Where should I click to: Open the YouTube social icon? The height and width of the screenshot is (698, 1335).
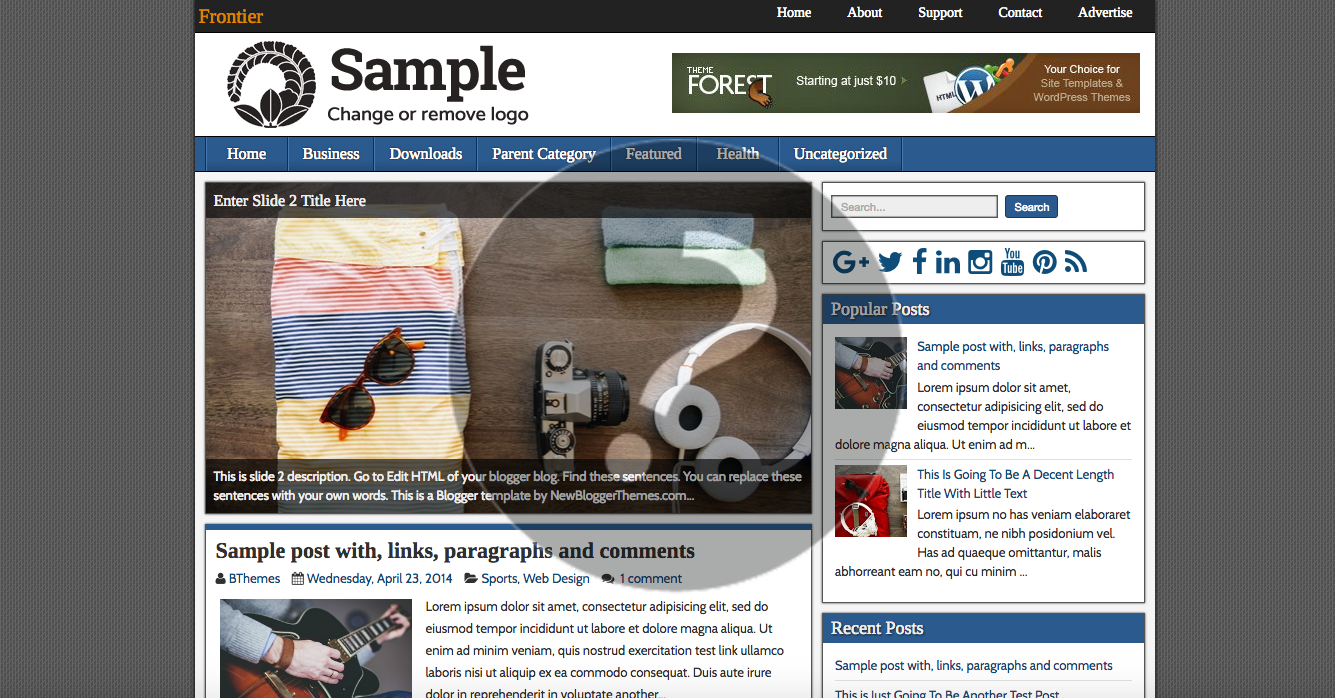click(x=1013, y=262)
